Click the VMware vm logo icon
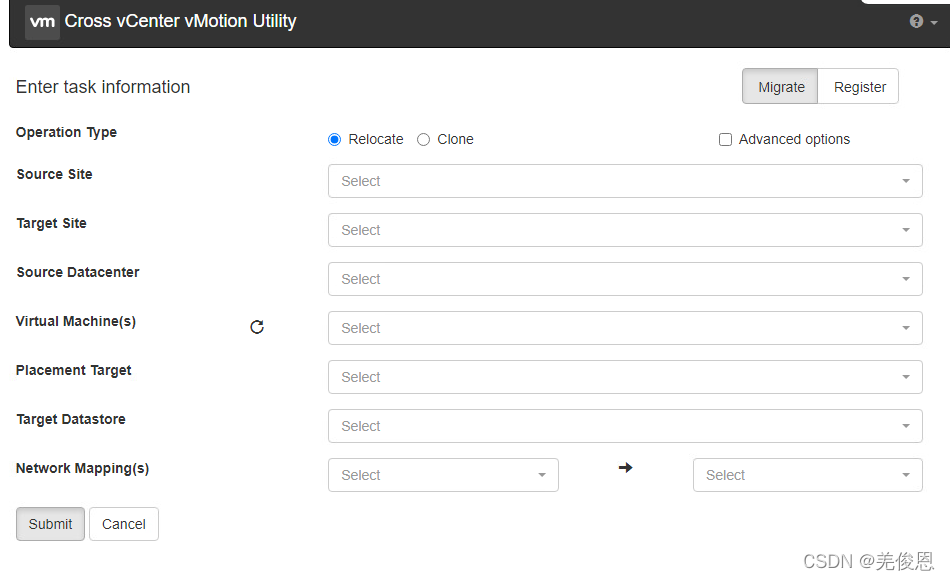950x580 pixels. pyautogui.click(x=42, y=22)
